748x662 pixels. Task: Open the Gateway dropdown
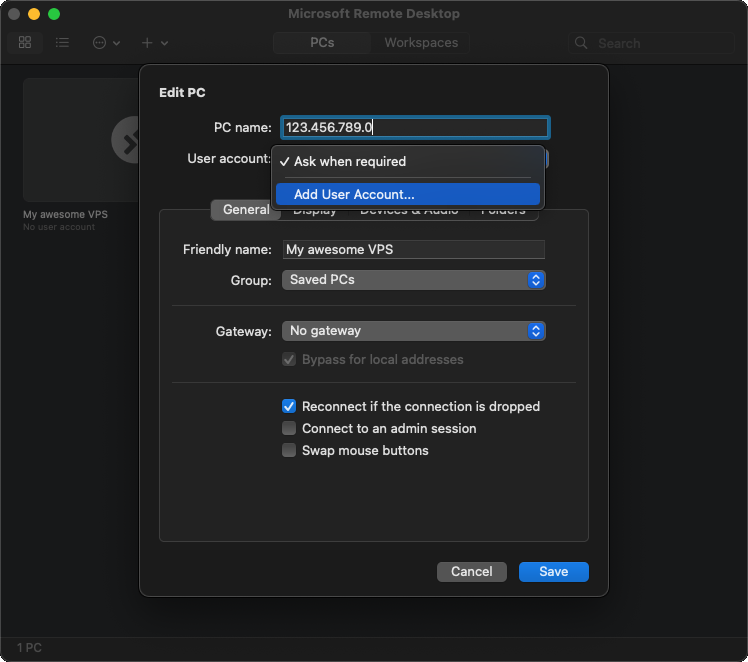tap(413, 331)
